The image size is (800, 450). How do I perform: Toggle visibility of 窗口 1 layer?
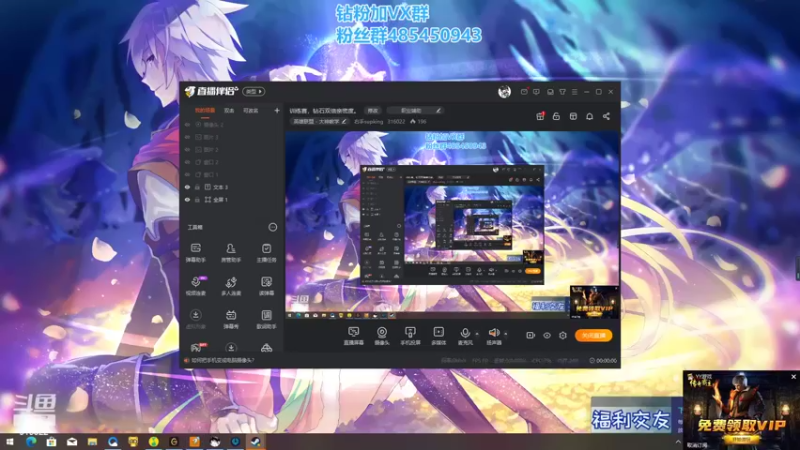(187, 174)
